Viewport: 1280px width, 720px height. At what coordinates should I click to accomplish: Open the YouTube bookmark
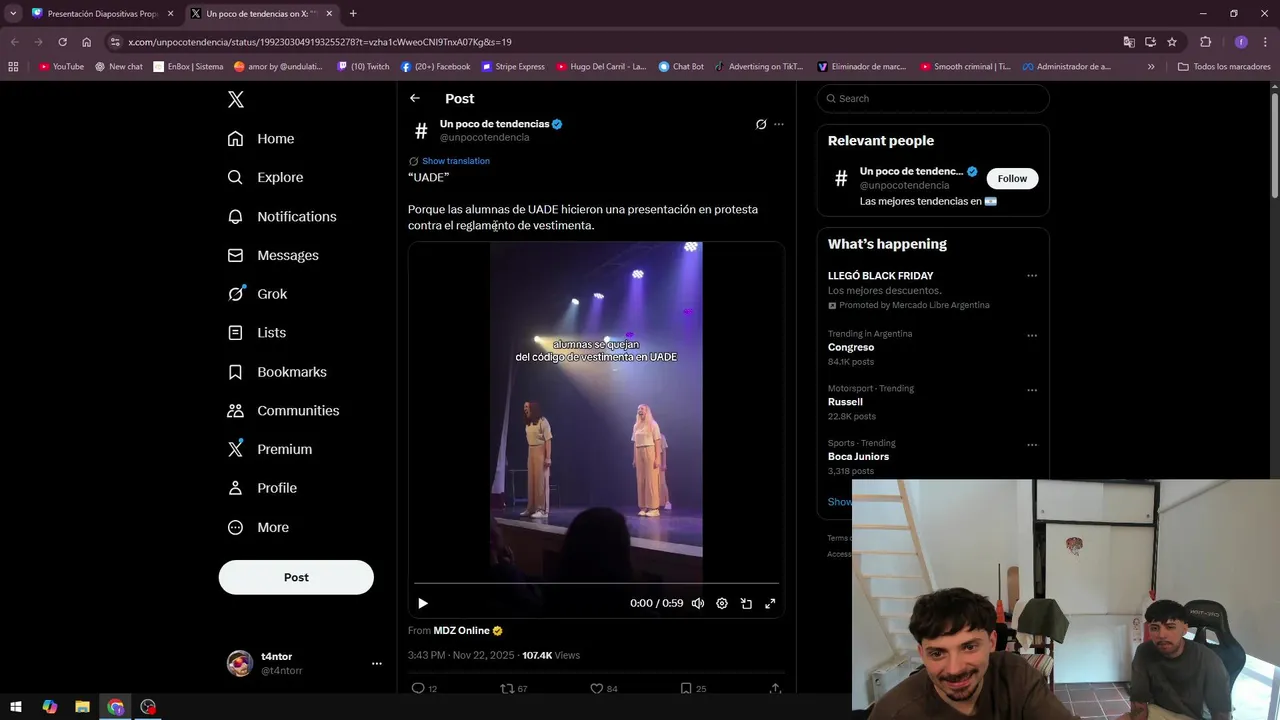point(61,67)
